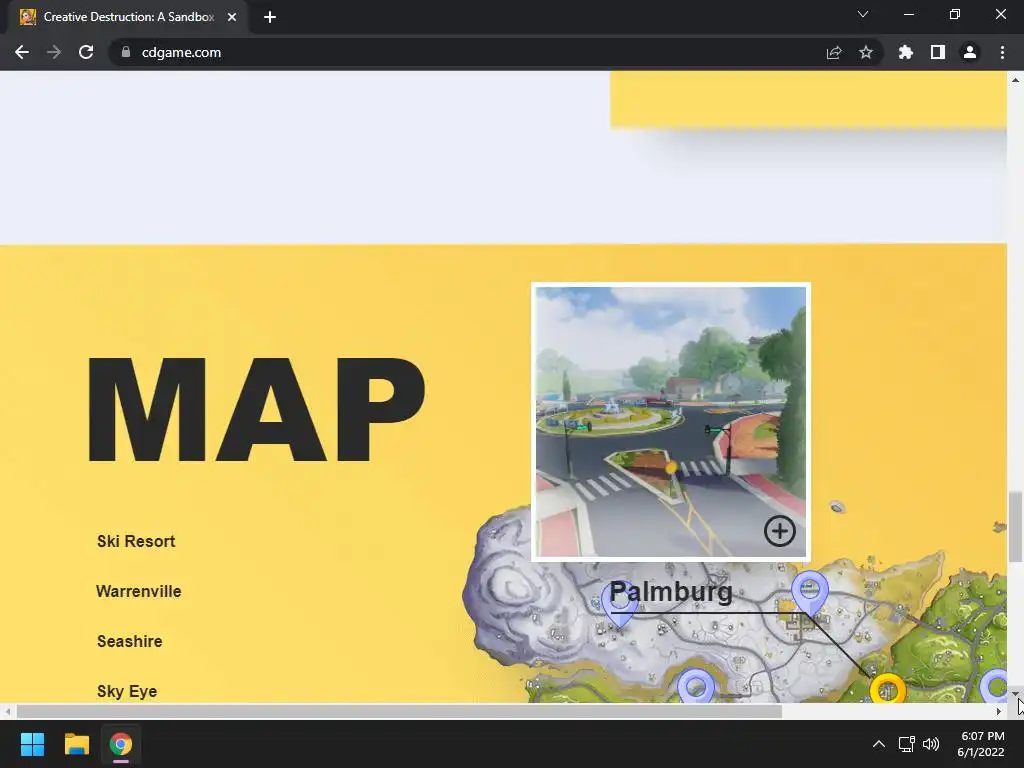The height and width of the screenshot is (768, 1024).
Task: Bookmark this page with star icon
Action: [x=866, y=52]
